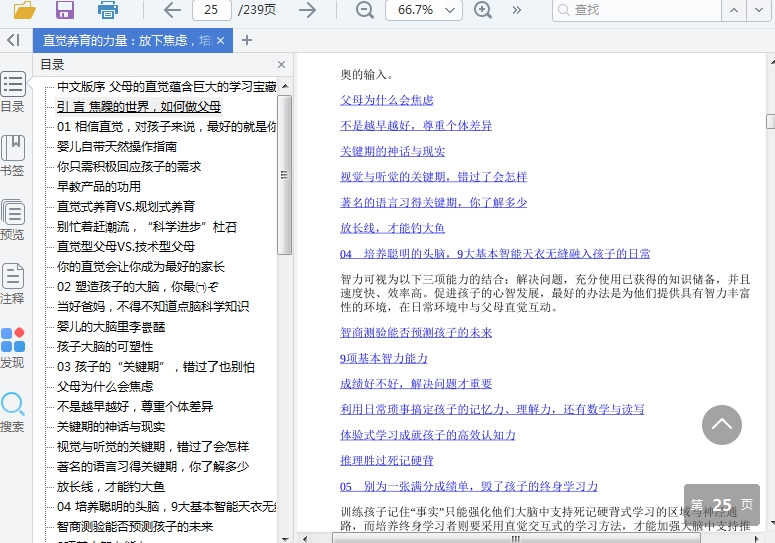Follow the link 不是越早越好，尊重个体差异
This screenshot has height=543, width=775.
click(416, 125)
